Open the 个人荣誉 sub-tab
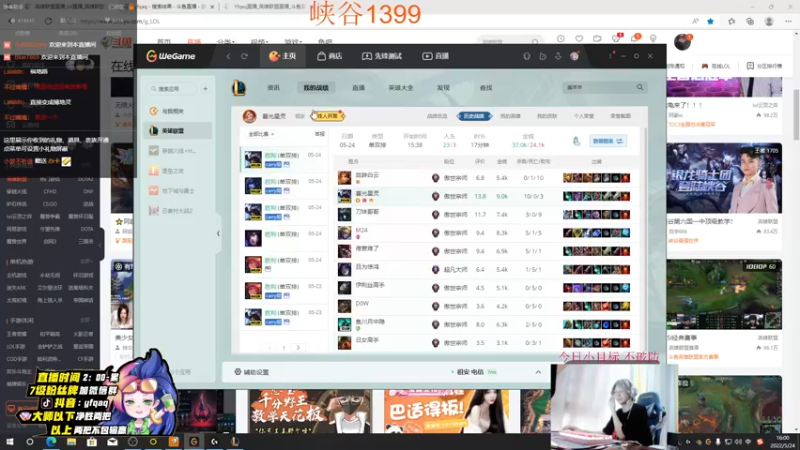The image size is (800, 450). (x=584, y=116)
